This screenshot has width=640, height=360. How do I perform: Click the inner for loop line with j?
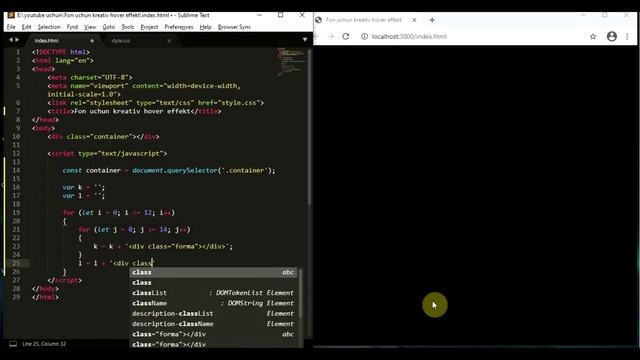134,229
